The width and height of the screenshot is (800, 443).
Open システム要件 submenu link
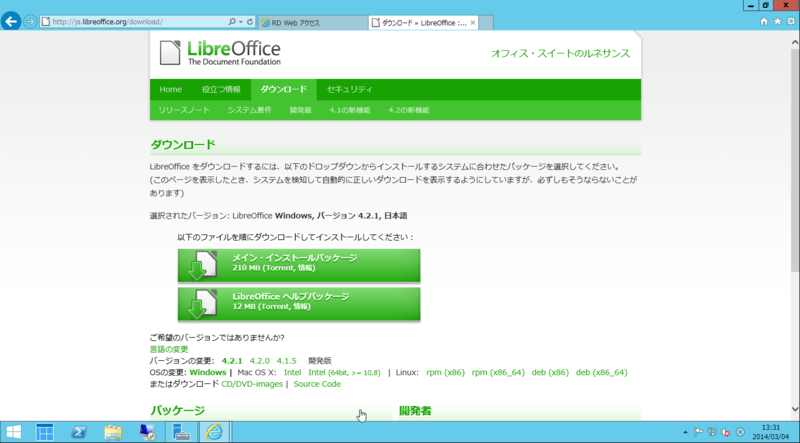click(249, 110)
